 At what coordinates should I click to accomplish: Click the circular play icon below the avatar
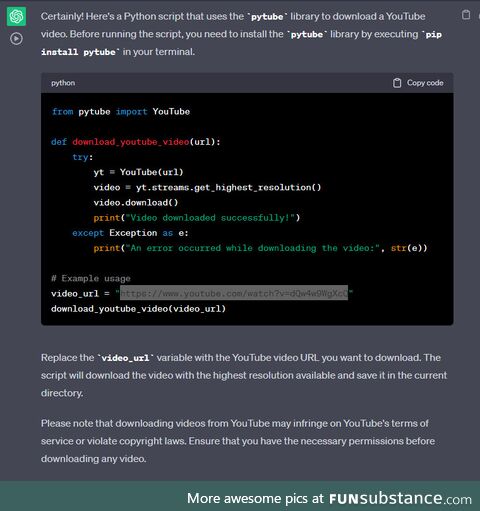tap(16, 39)
